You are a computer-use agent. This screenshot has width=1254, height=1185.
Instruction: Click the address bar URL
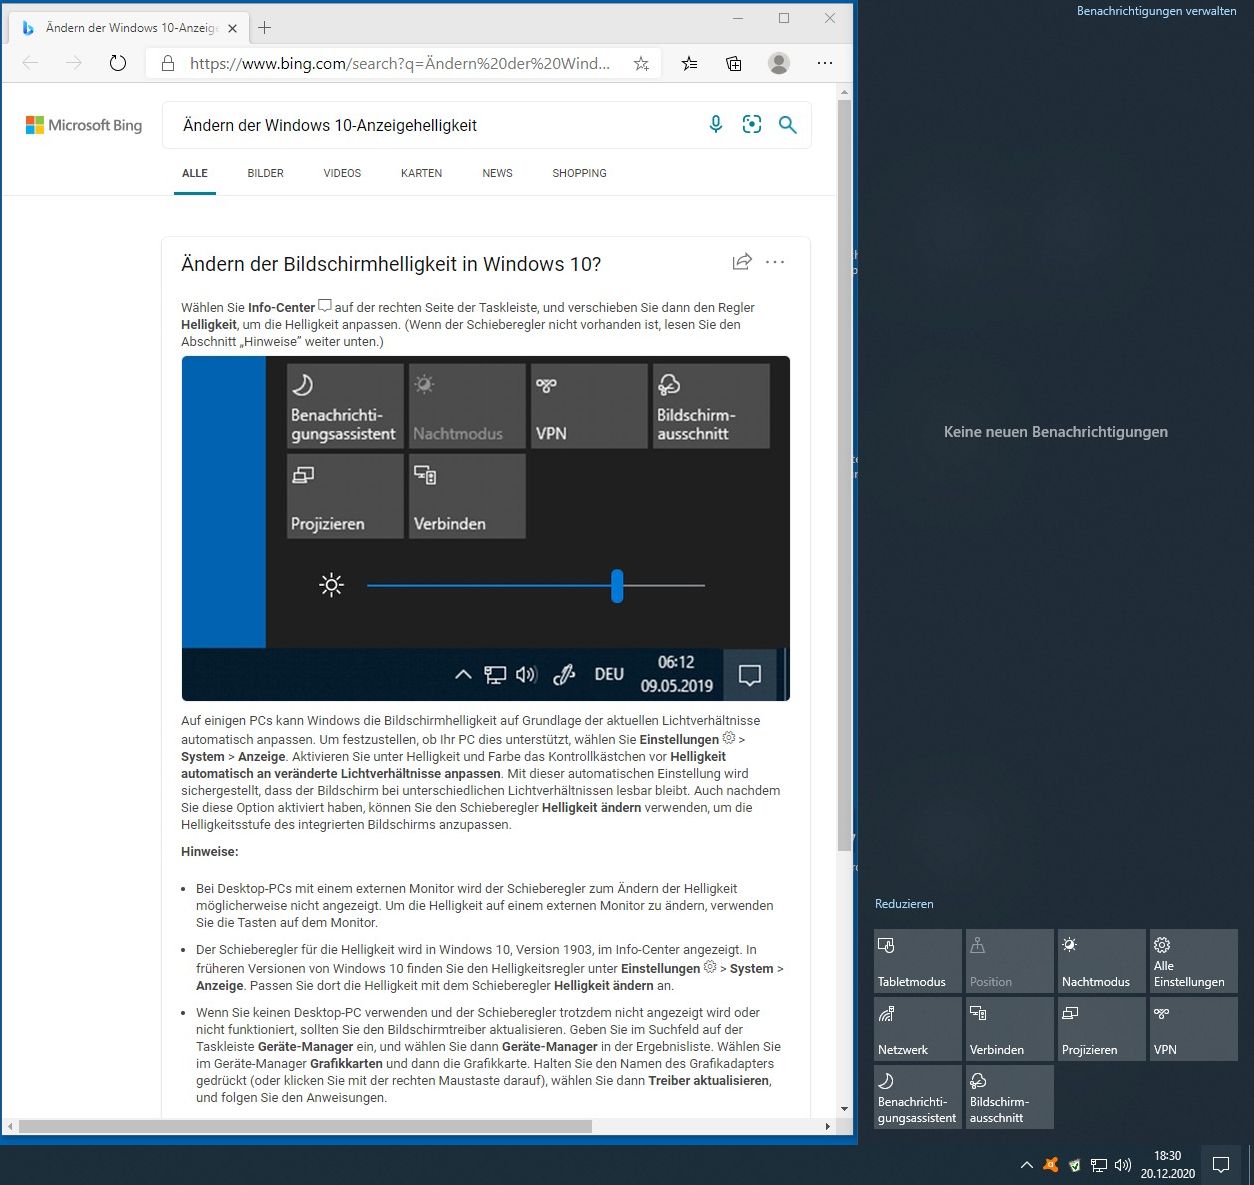click(400, 63)
